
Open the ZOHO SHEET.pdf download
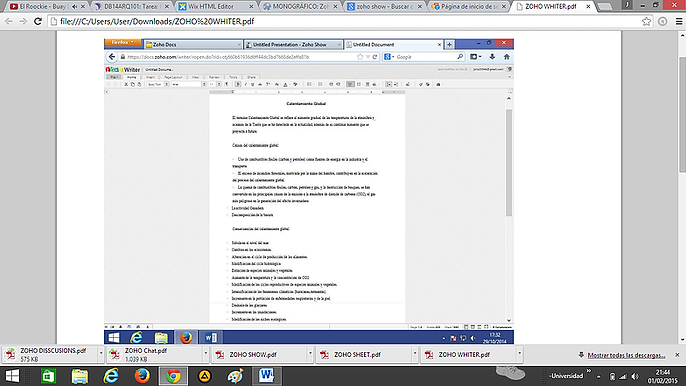(x=364, y=354)
